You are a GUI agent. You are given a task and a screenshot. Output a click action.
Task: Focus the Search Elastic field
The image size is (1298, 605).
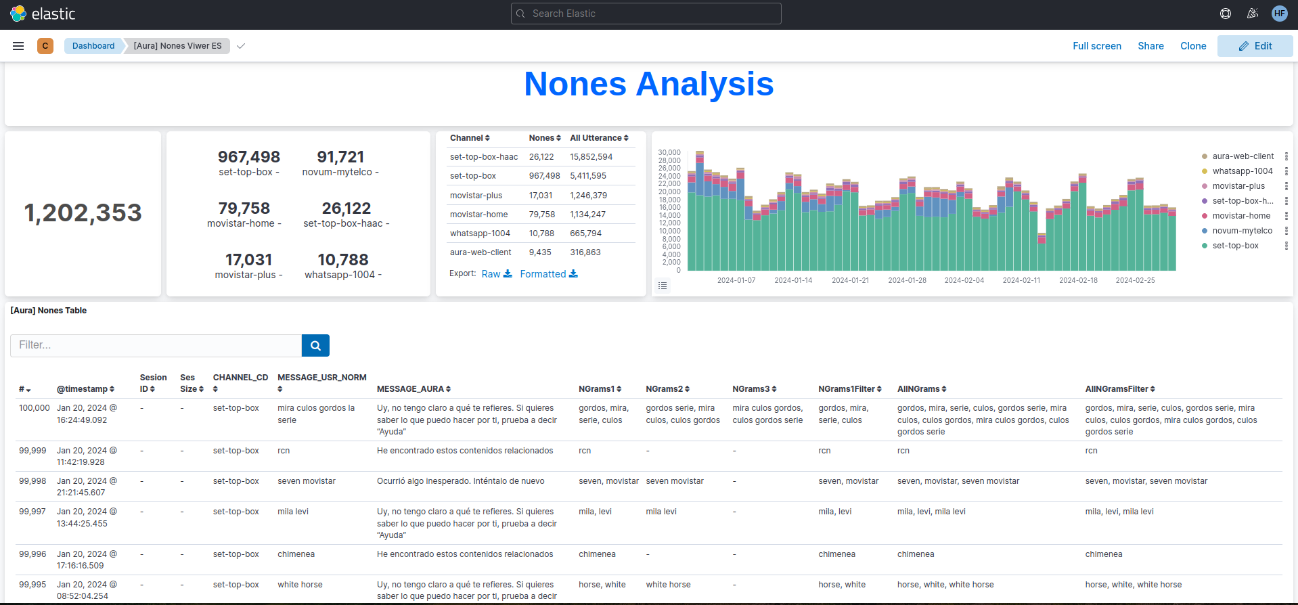(x=646, y=13)
